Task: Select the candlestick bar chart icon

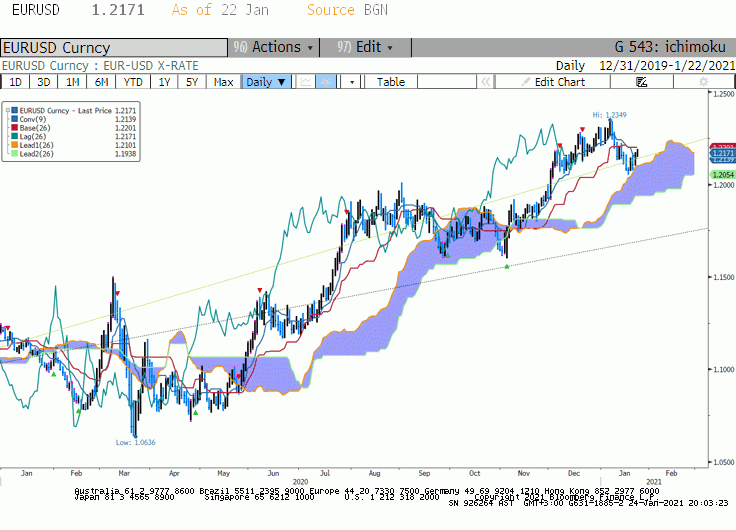Action: [326, 82]
